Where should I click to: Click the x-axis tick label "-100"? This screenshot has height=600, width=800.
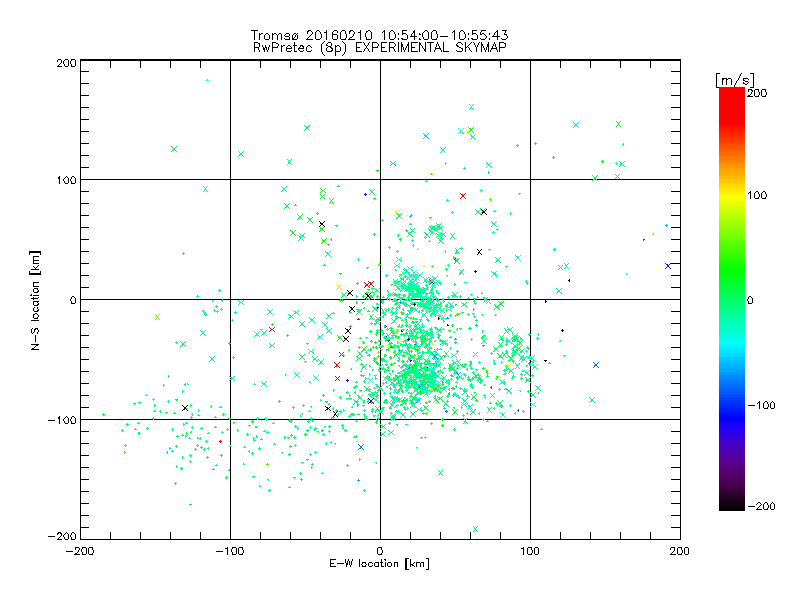pos(230,551)
